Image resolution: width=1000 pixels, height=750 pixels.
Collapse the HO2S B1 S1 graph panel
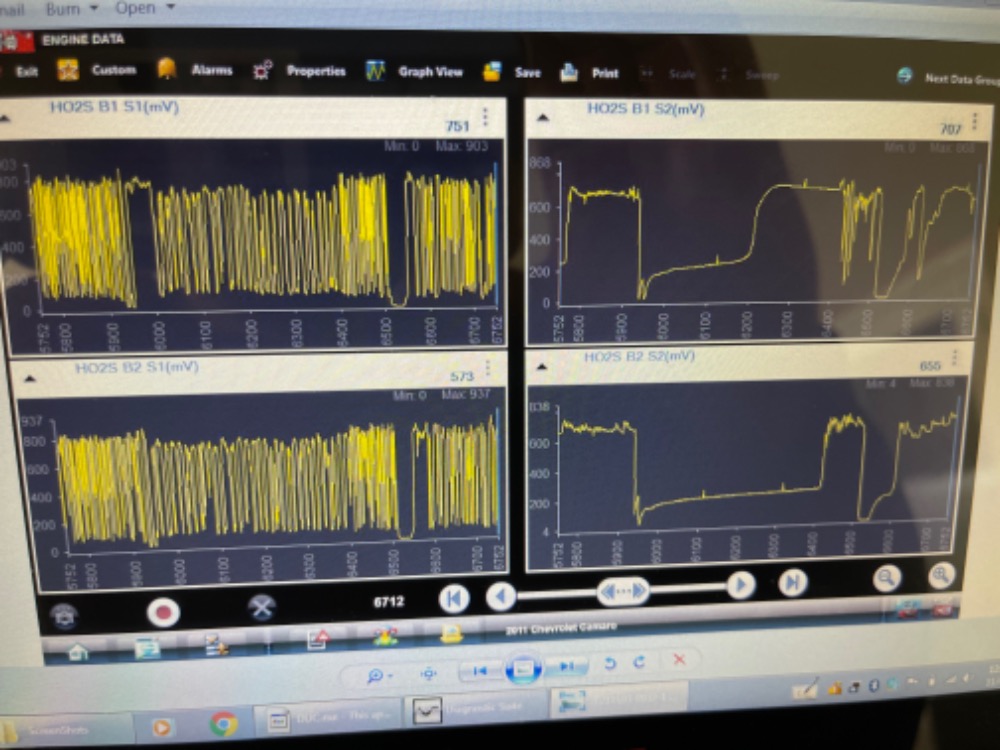click(7, 118)
